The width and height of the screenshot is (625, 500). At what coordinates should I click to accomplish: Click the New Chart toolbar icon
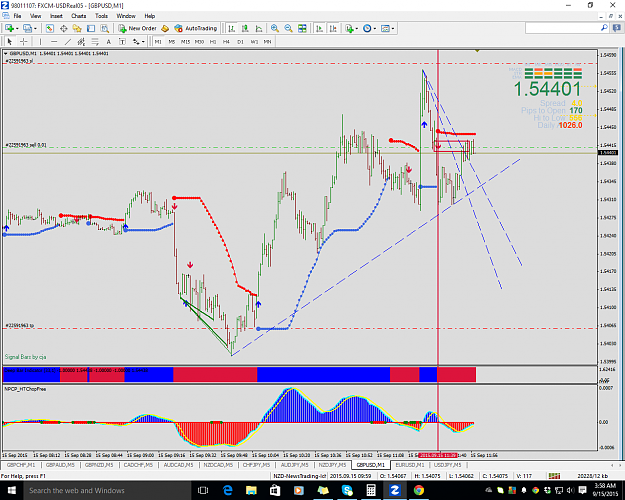[8, 28]
